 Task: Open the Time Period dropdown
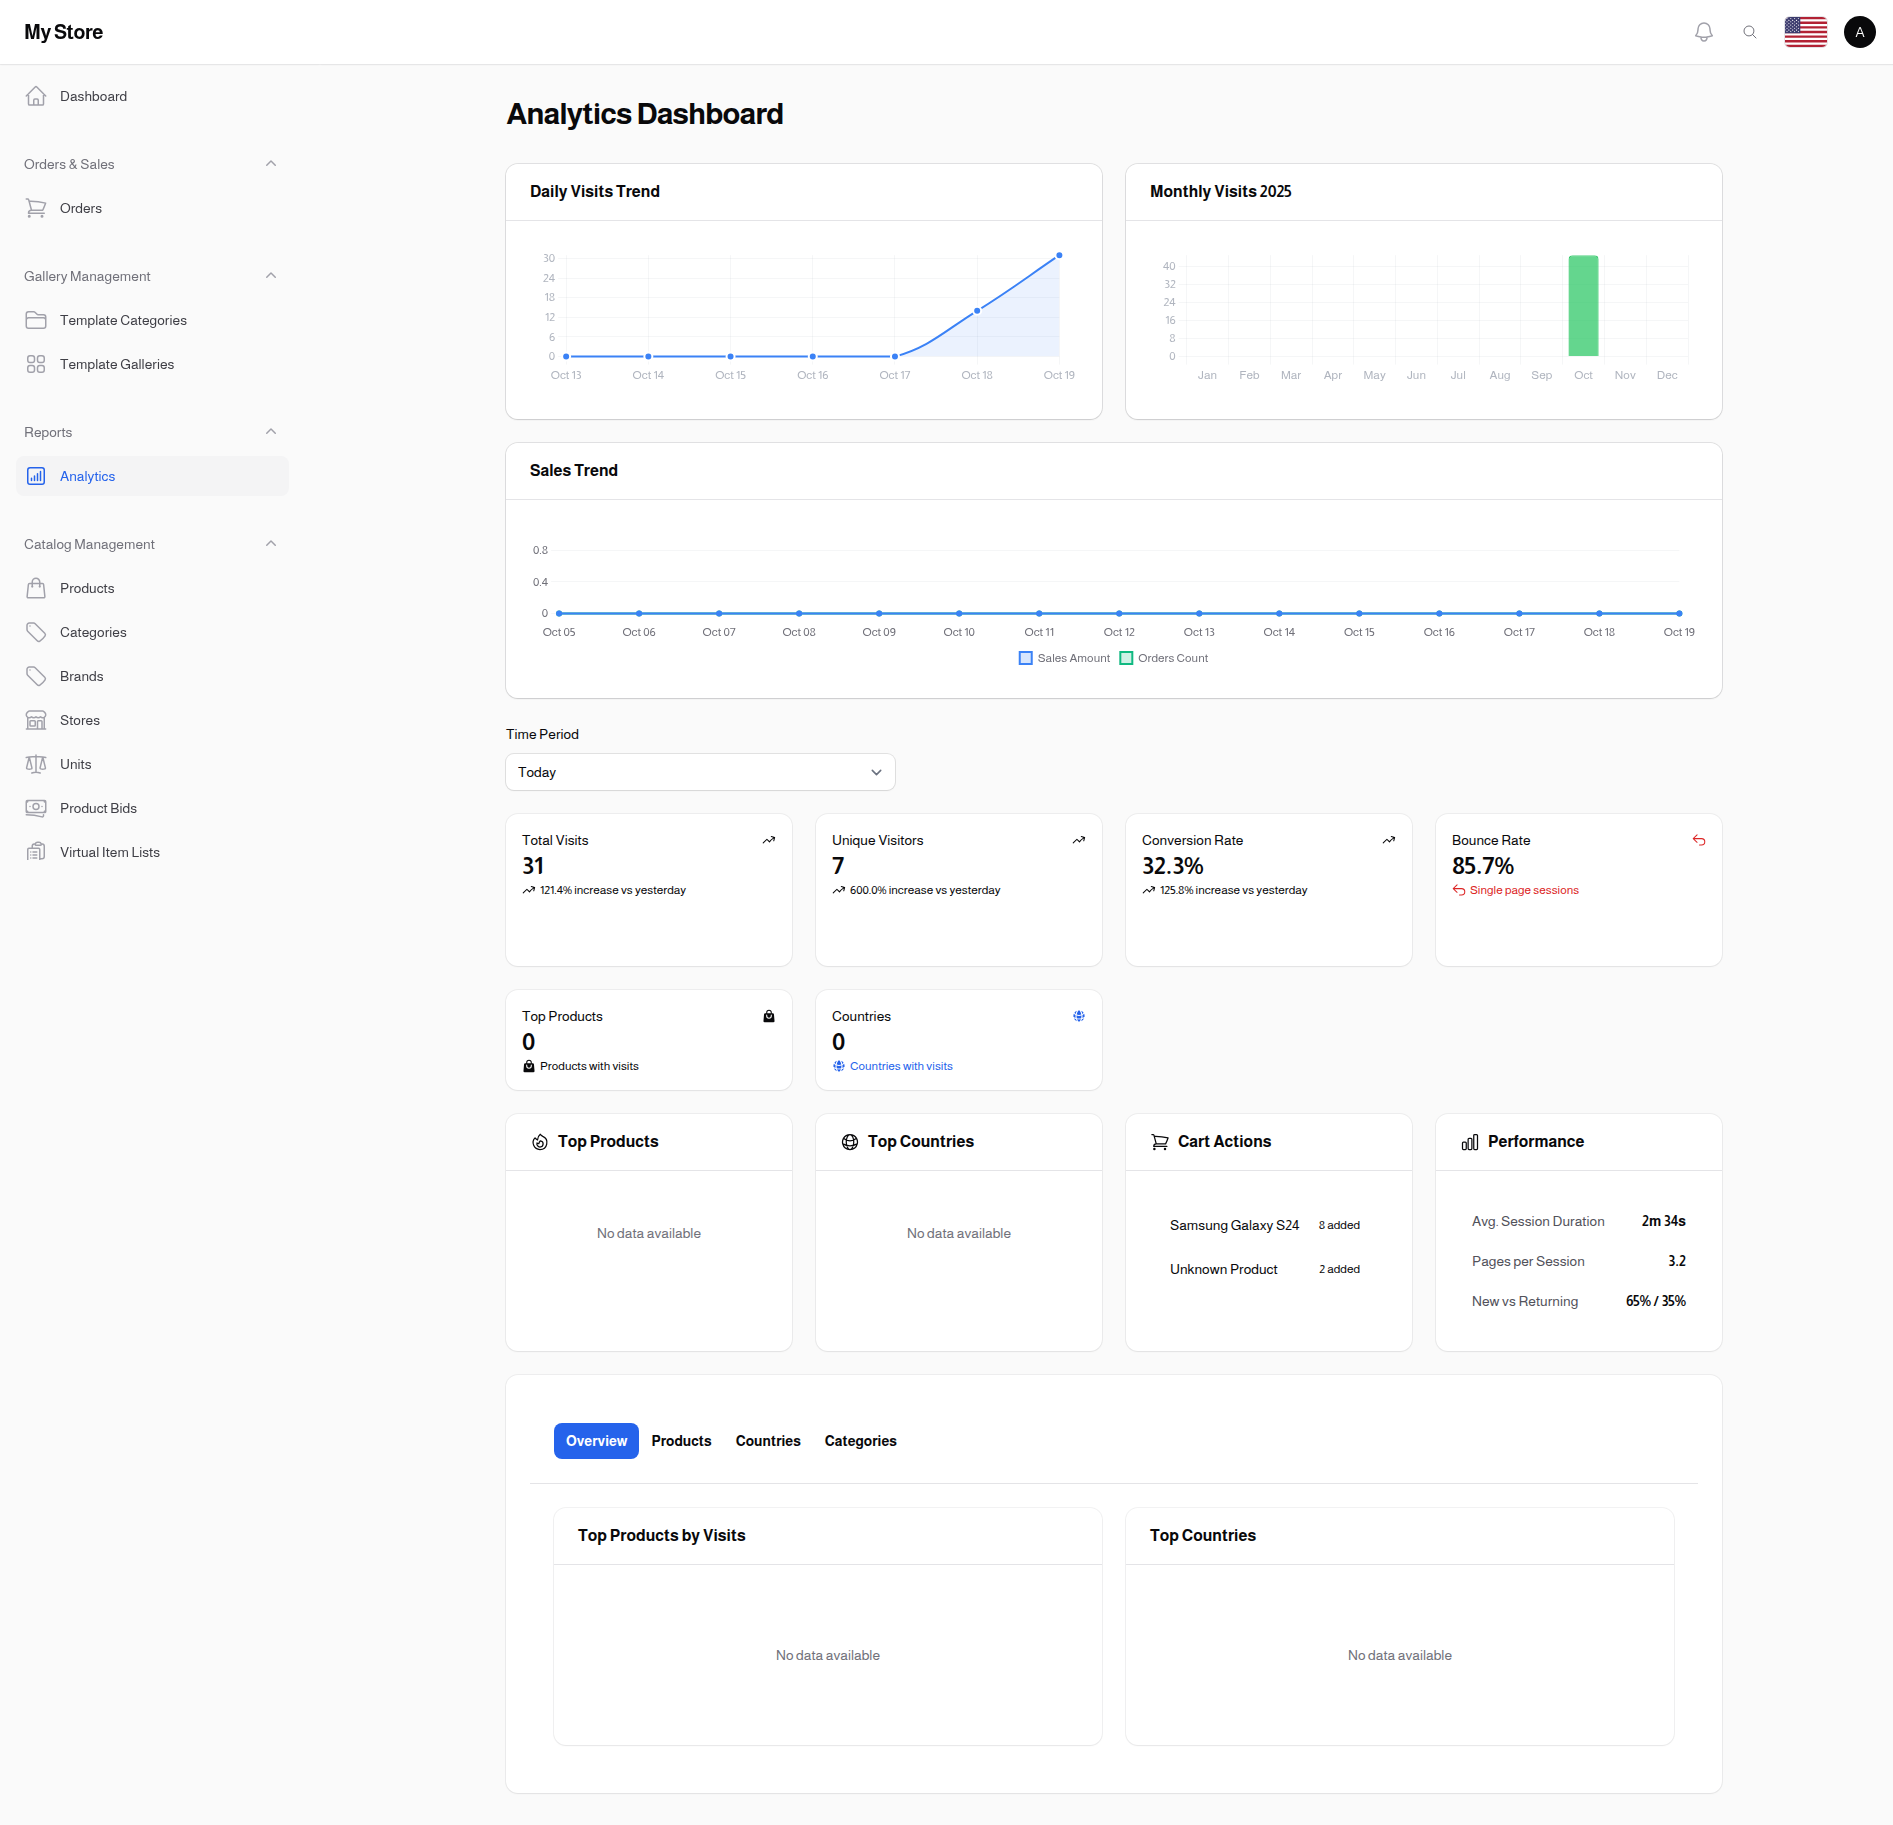pos(699,771)
